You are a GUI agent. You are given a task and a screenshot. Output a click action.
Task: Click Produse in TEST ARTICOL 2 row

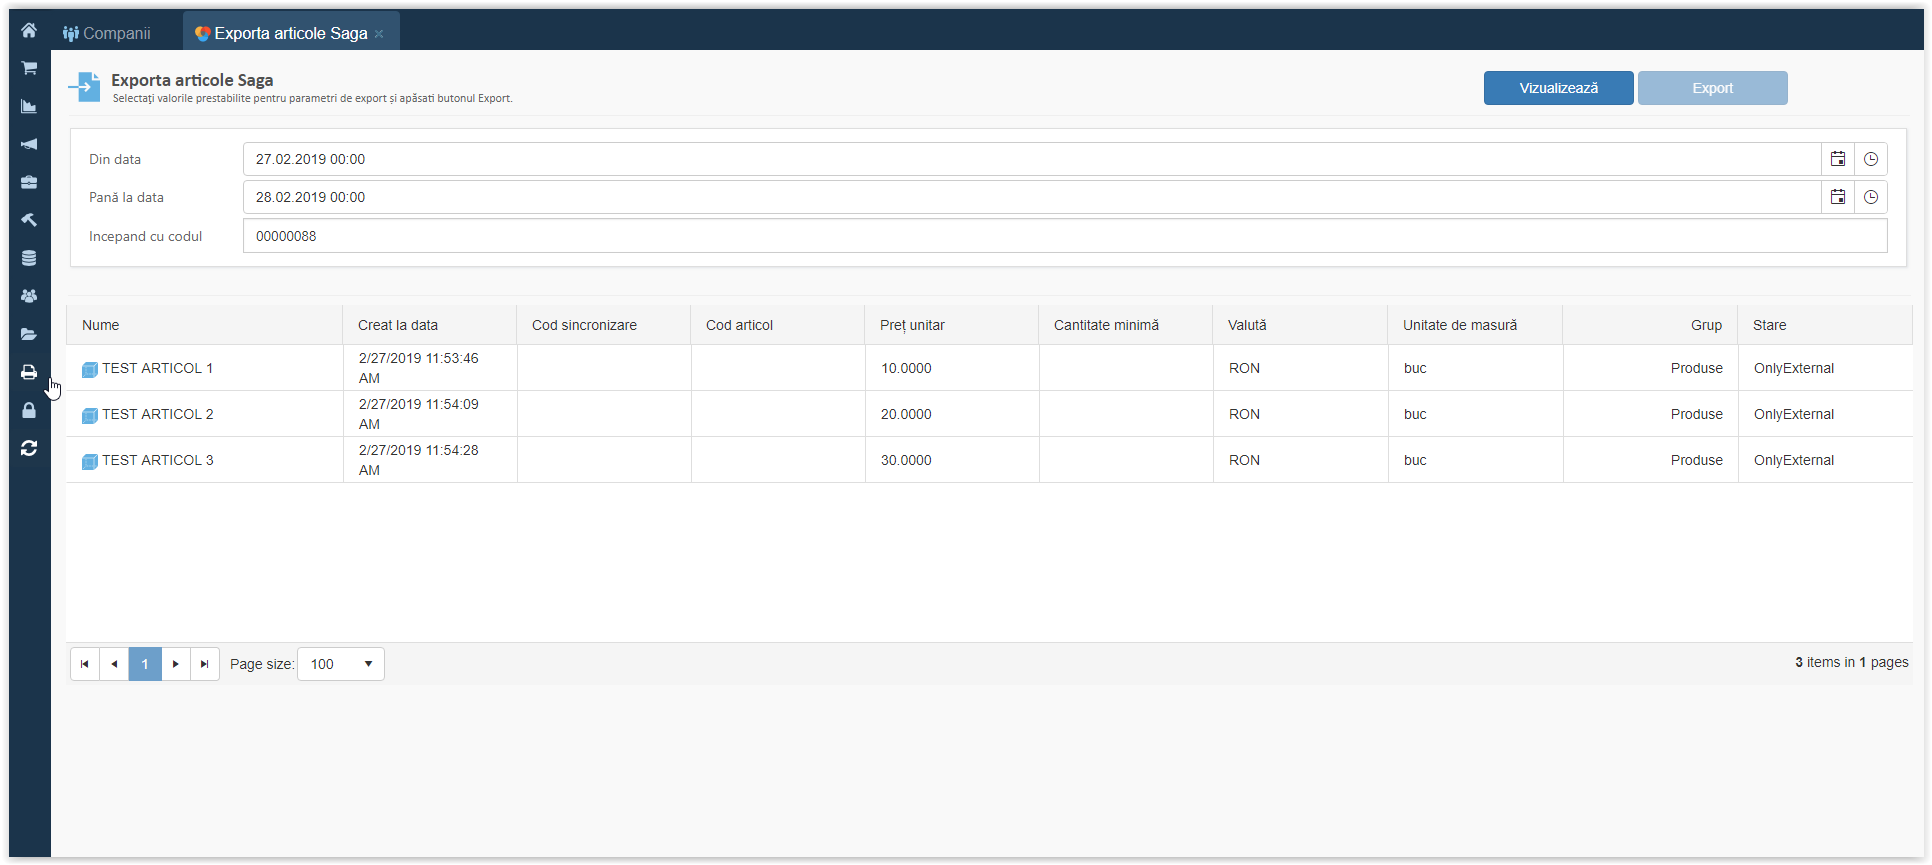pos(1697,414)
